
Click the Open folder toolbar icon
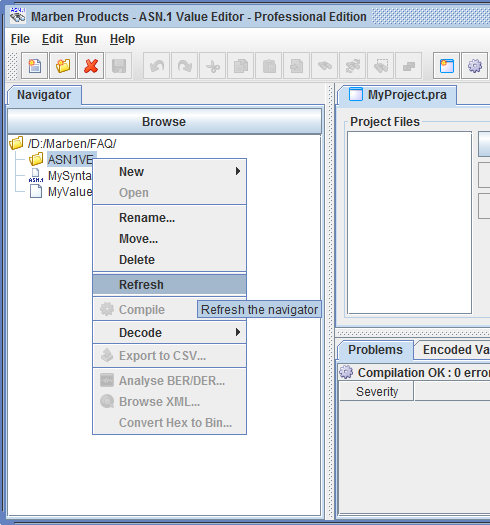63,66
